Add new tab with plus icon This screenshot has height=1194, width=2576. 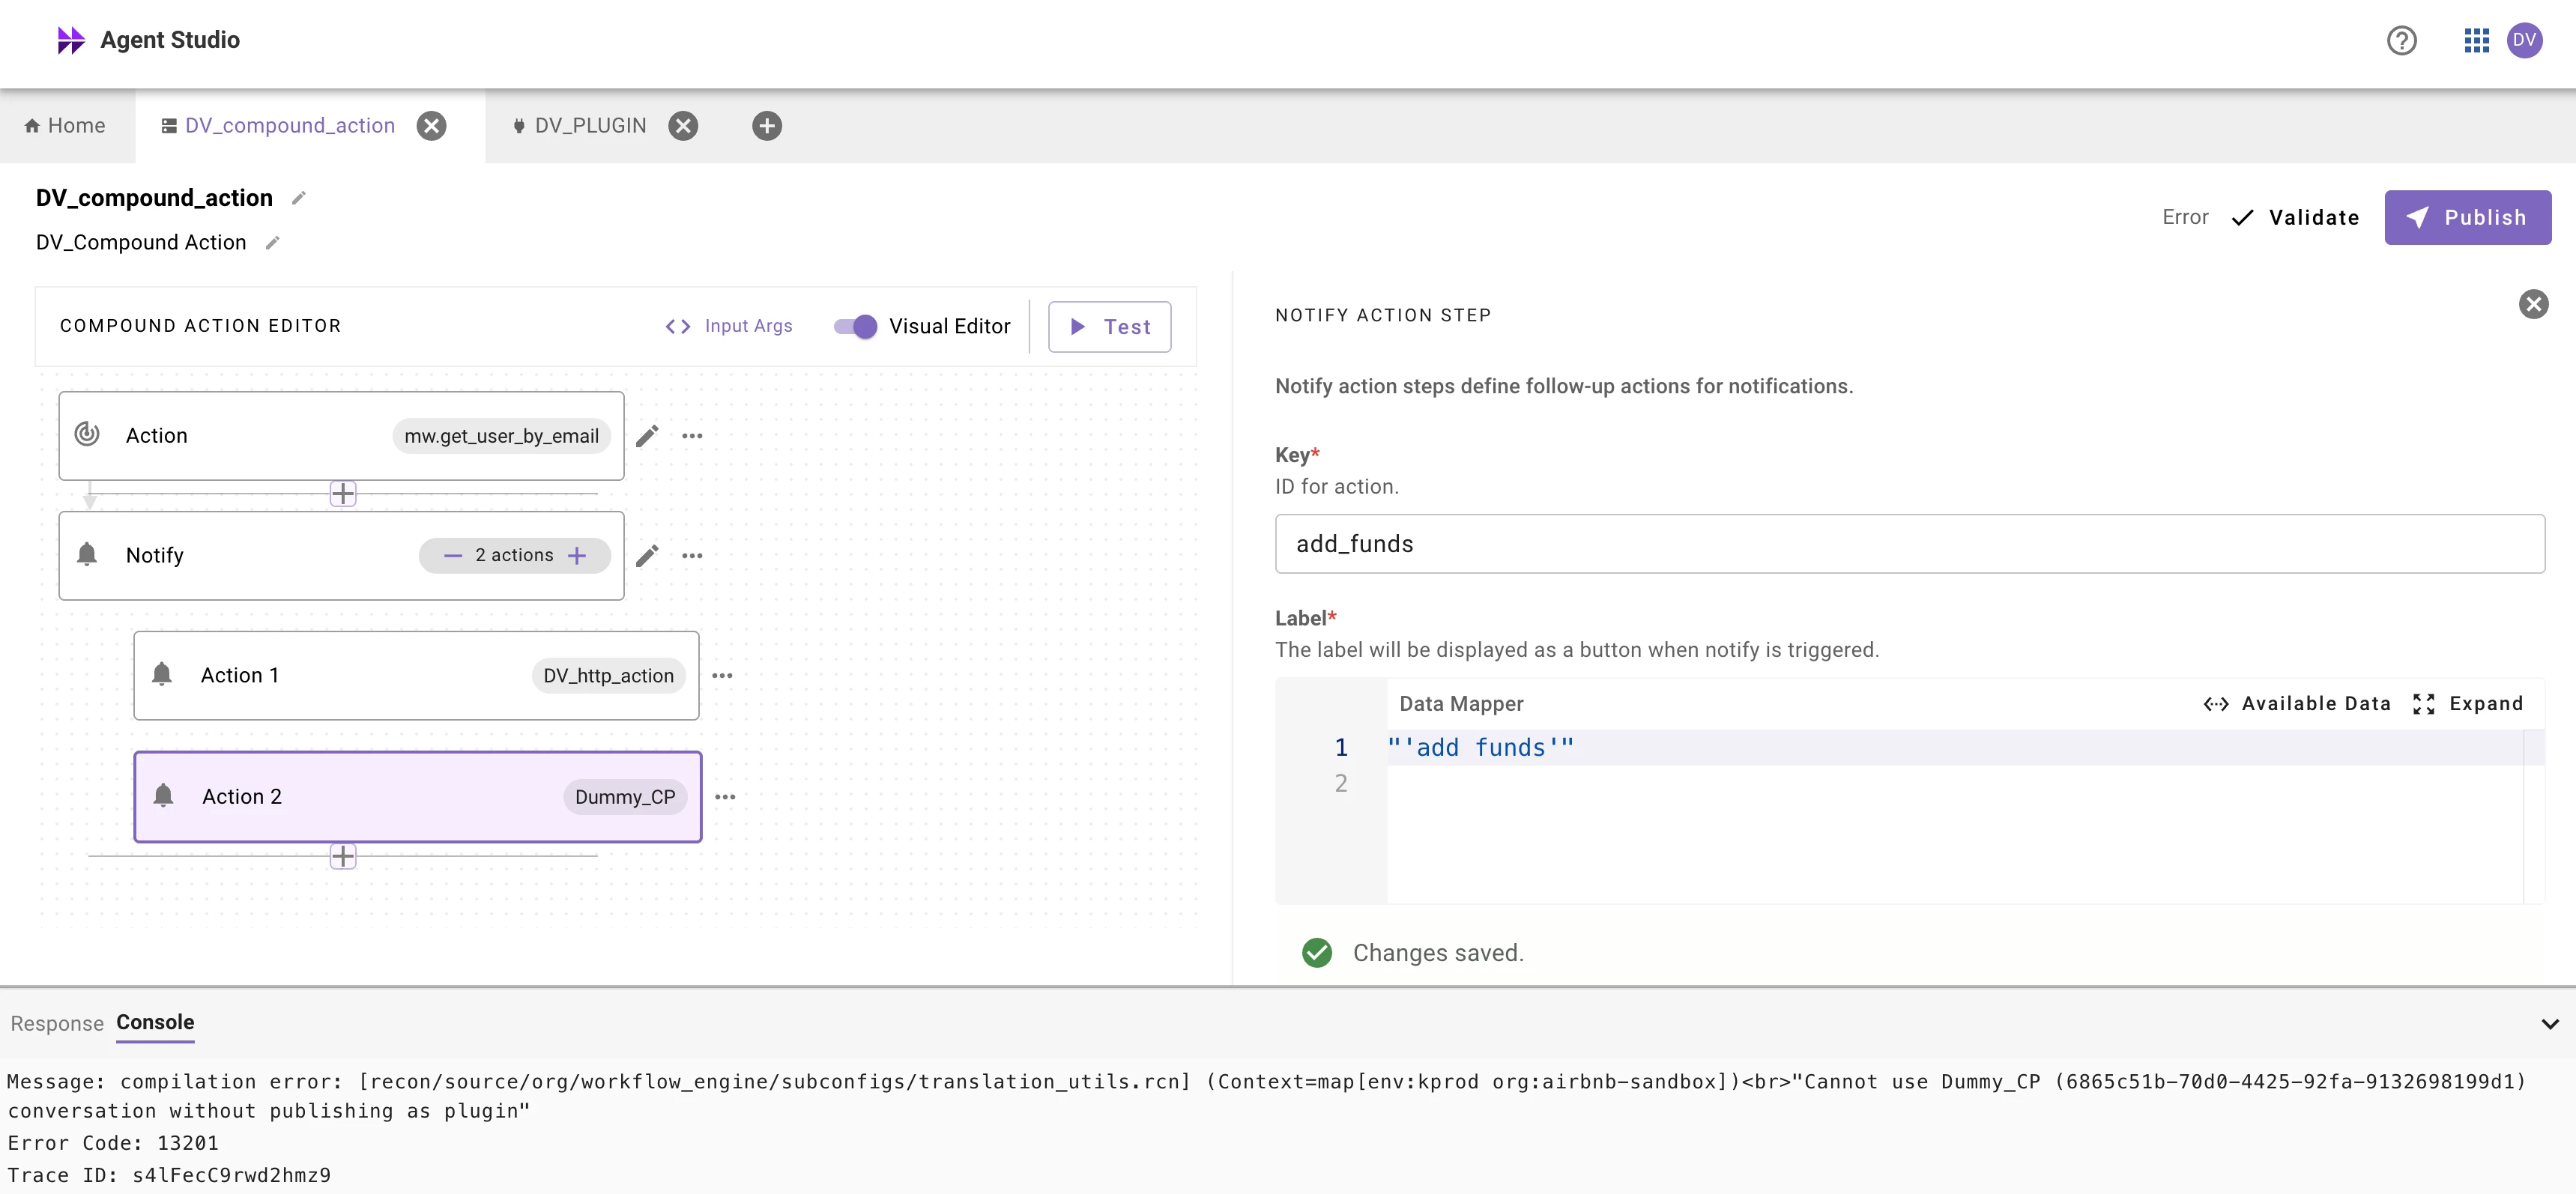pos(767,126)
